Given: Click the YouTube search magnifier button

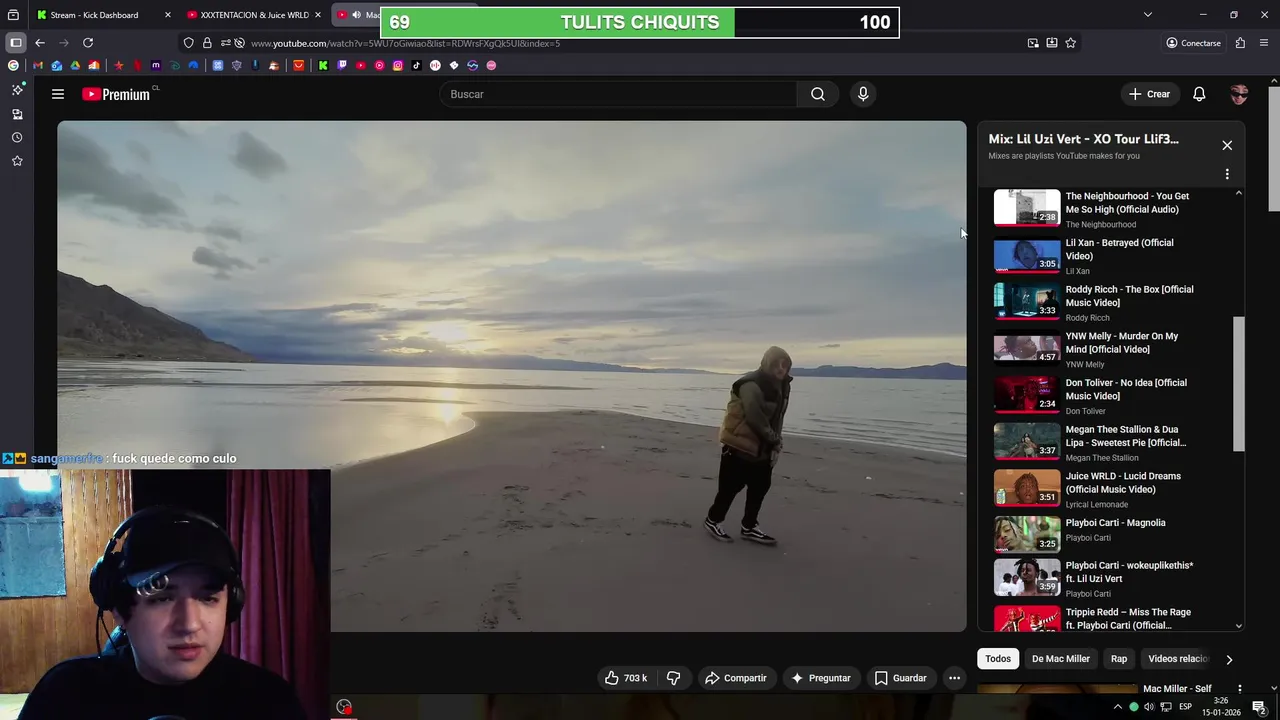Looking at the screenshot, I should pyautogui.click(x=818, y=94).
